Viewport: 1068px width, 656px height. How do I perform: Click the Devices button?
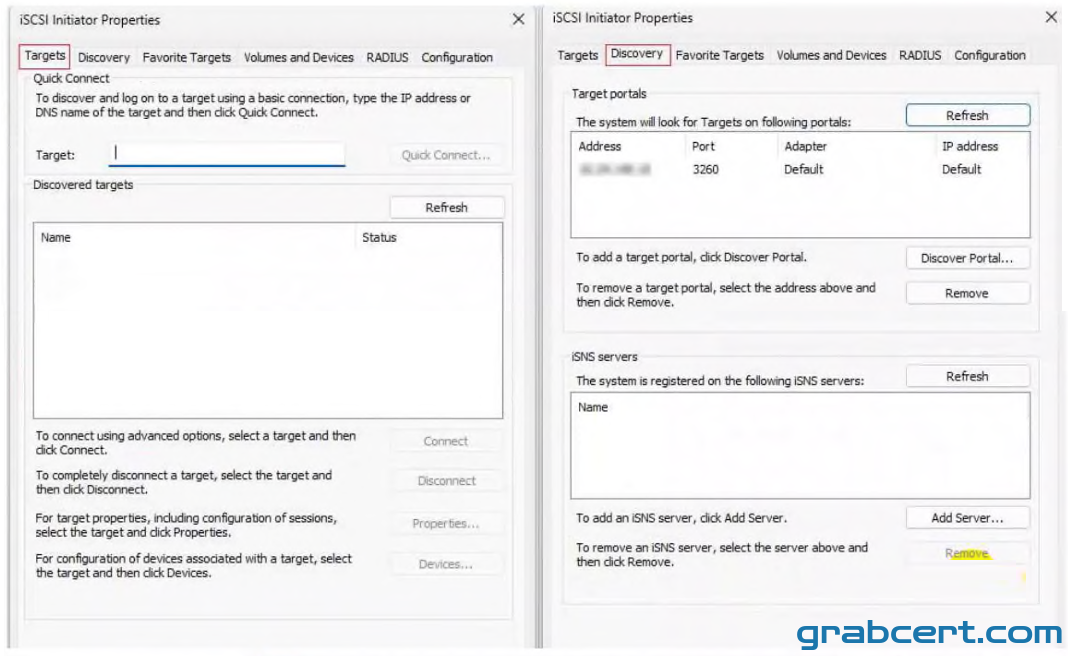[445, 564]
